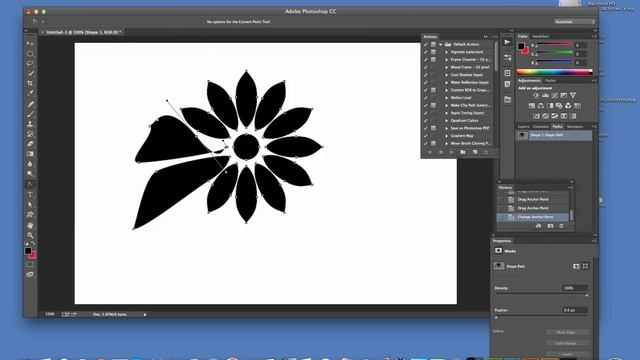Uncheck the Molten Lead action checkmark

coord(426,98)
